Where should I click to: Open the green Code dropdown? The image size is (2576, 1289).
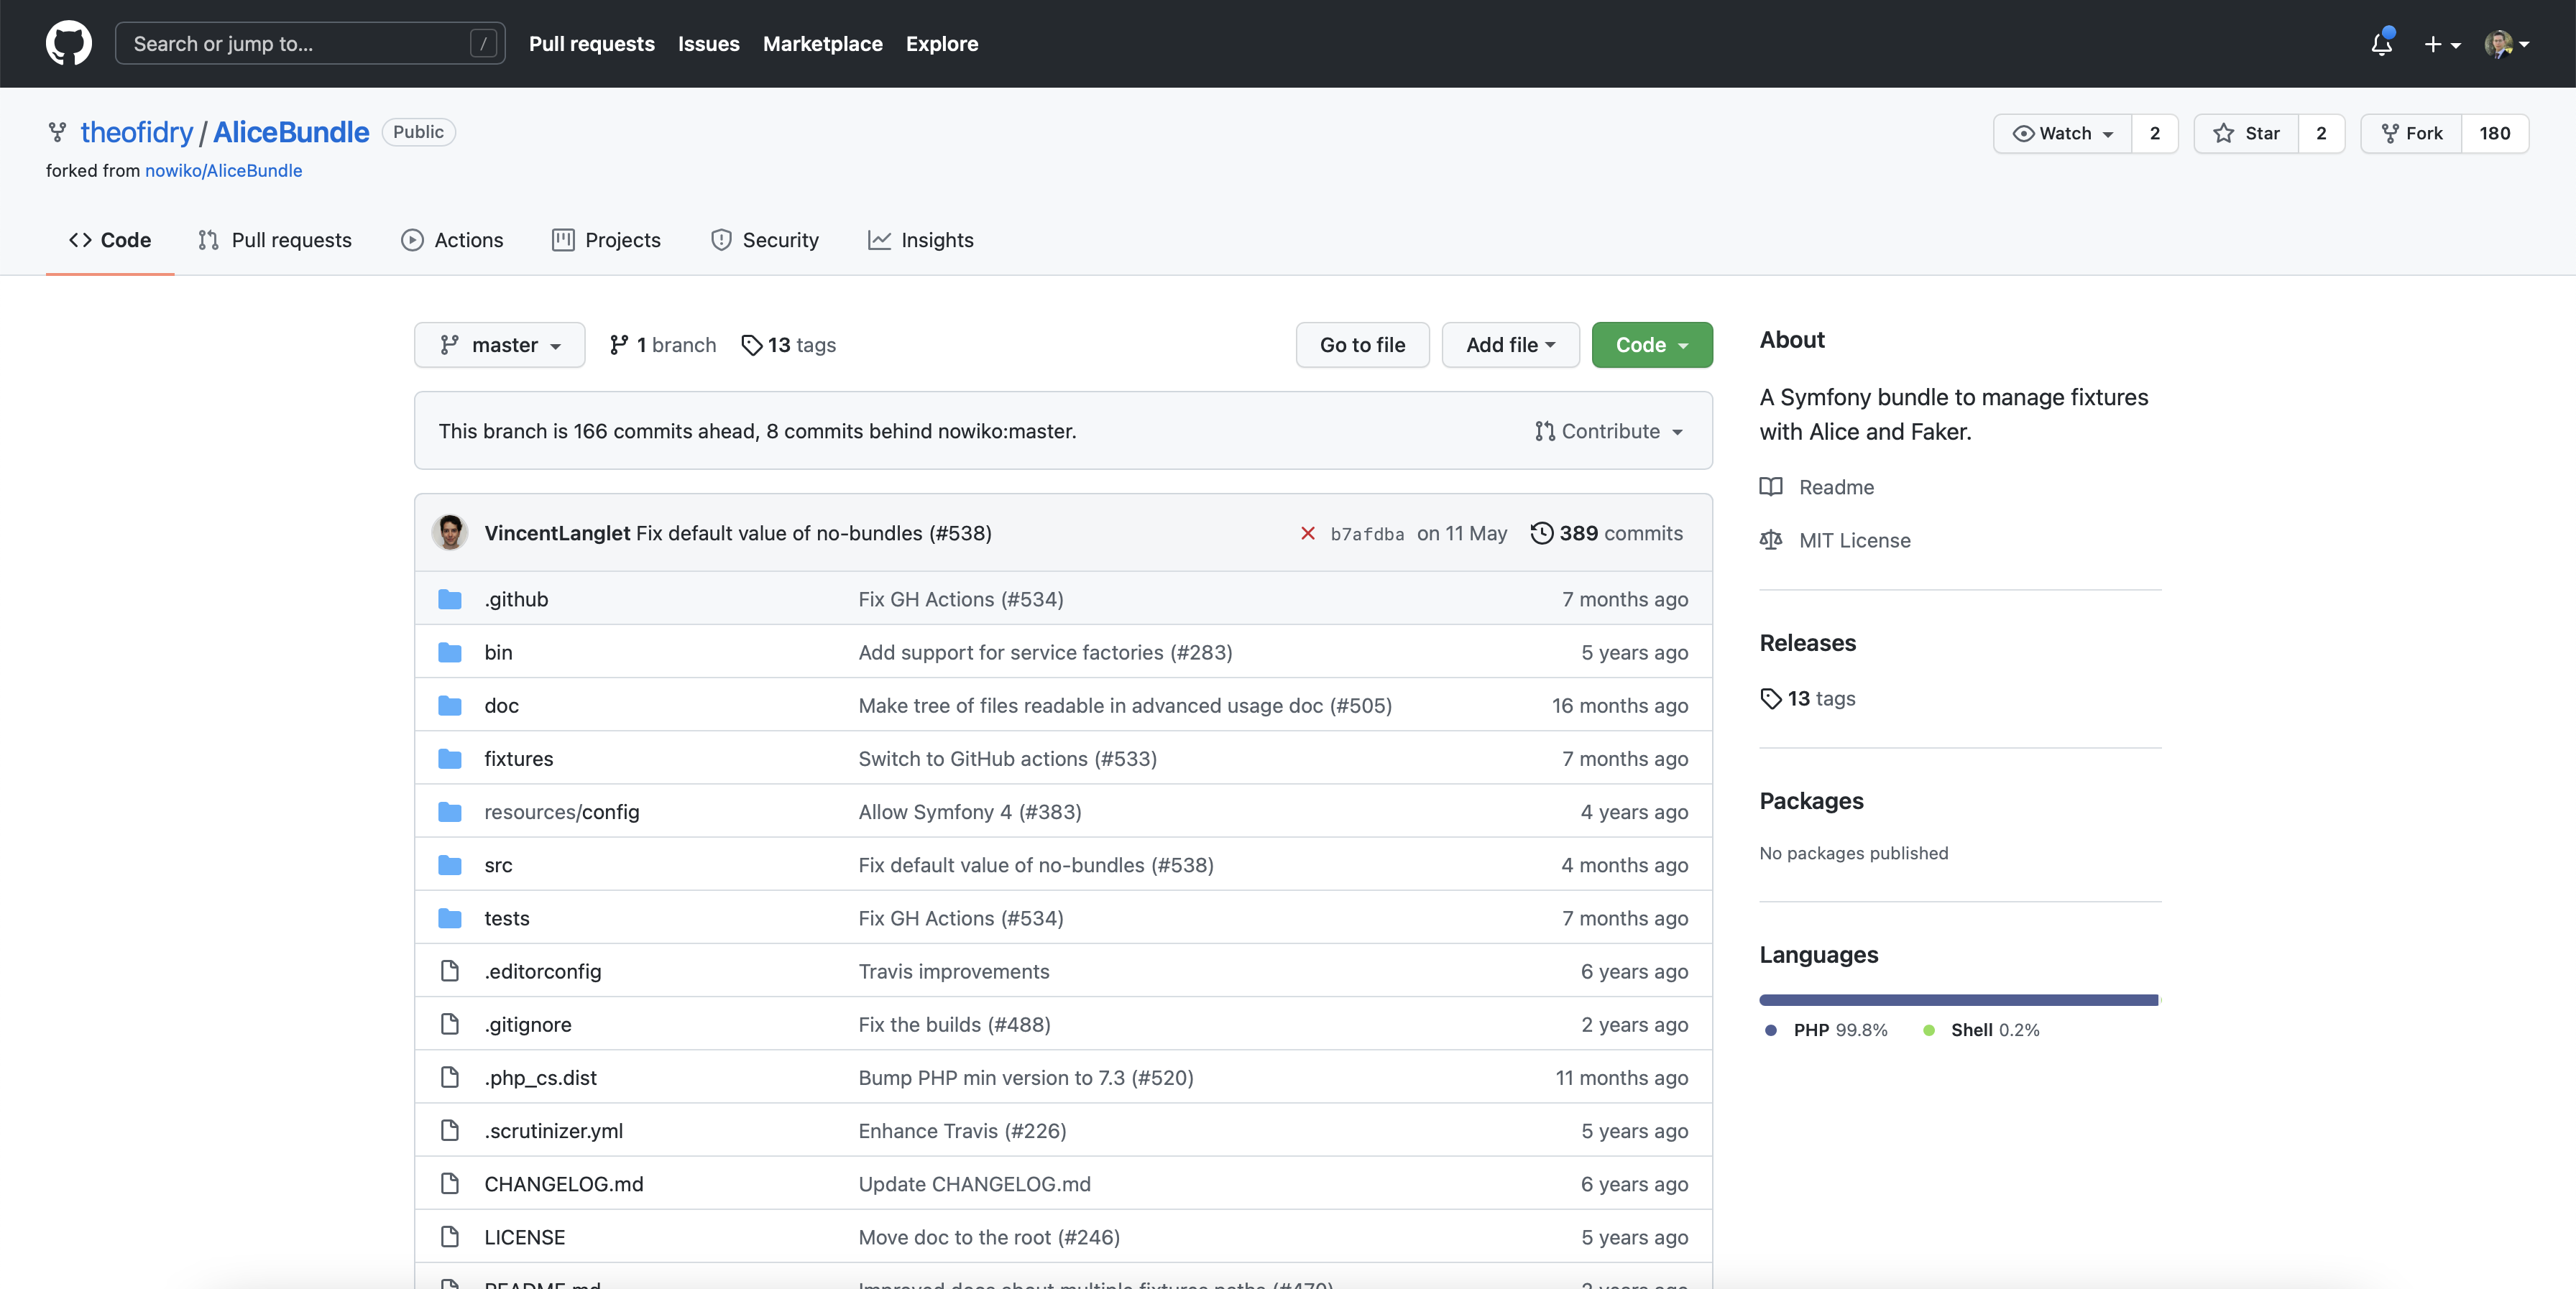pos(1651,345)
